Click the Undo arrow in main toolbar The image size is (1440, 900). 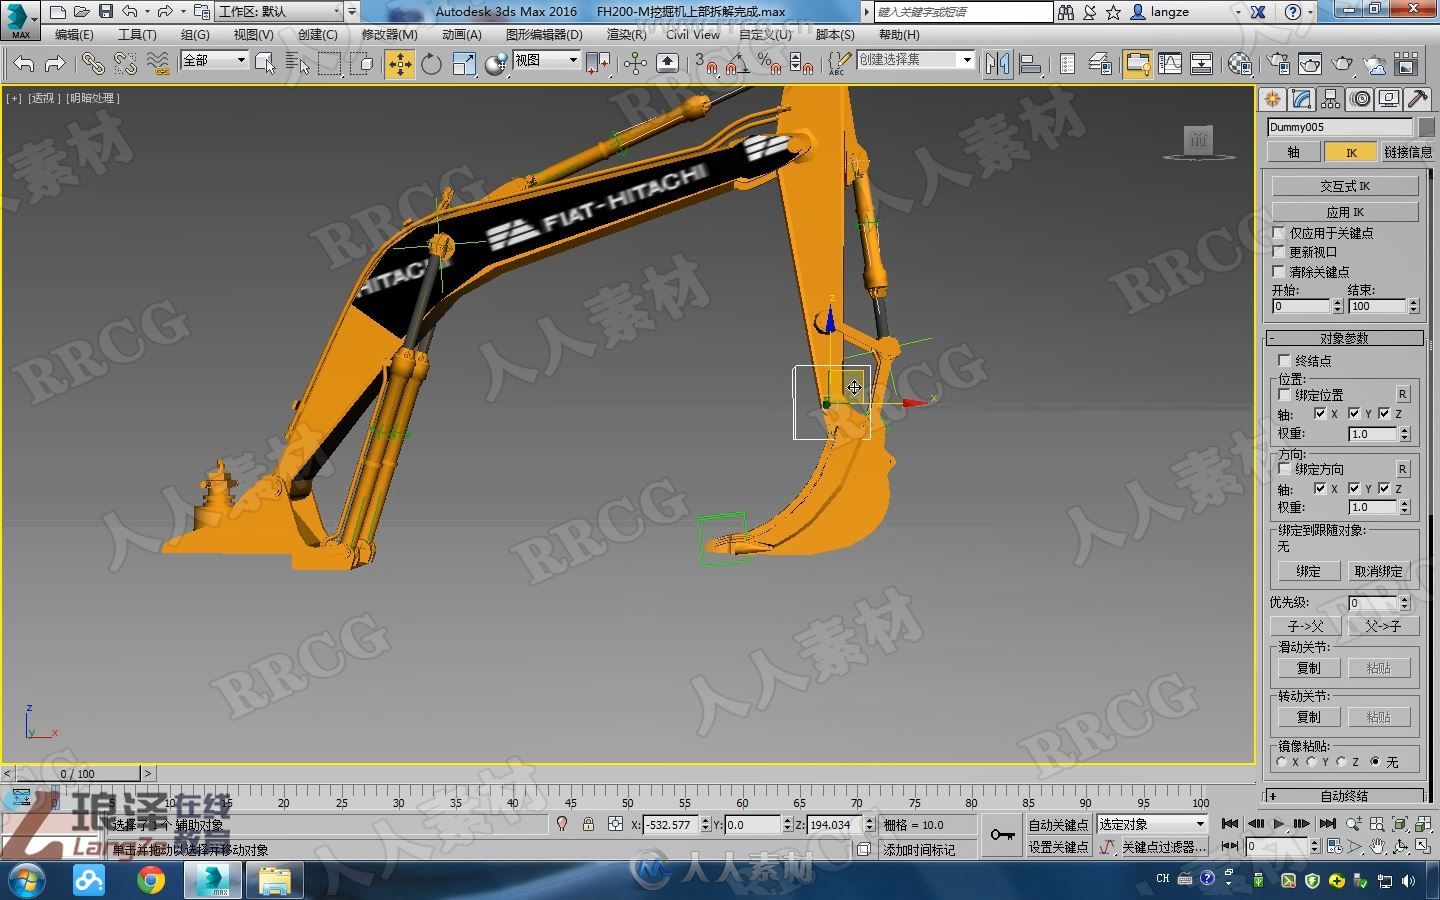tap(24, 64)
